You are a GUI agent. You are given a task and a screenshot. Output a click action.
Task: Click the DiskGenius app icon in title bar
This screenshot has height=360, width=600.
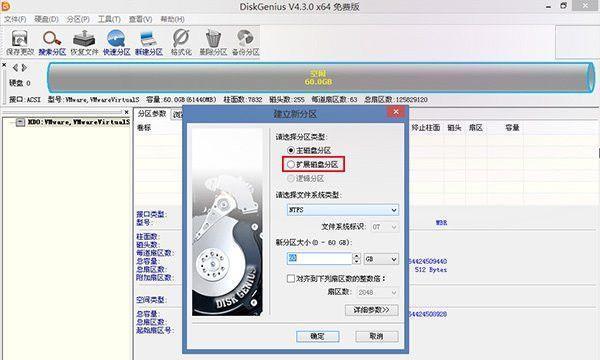pos(5,5)
